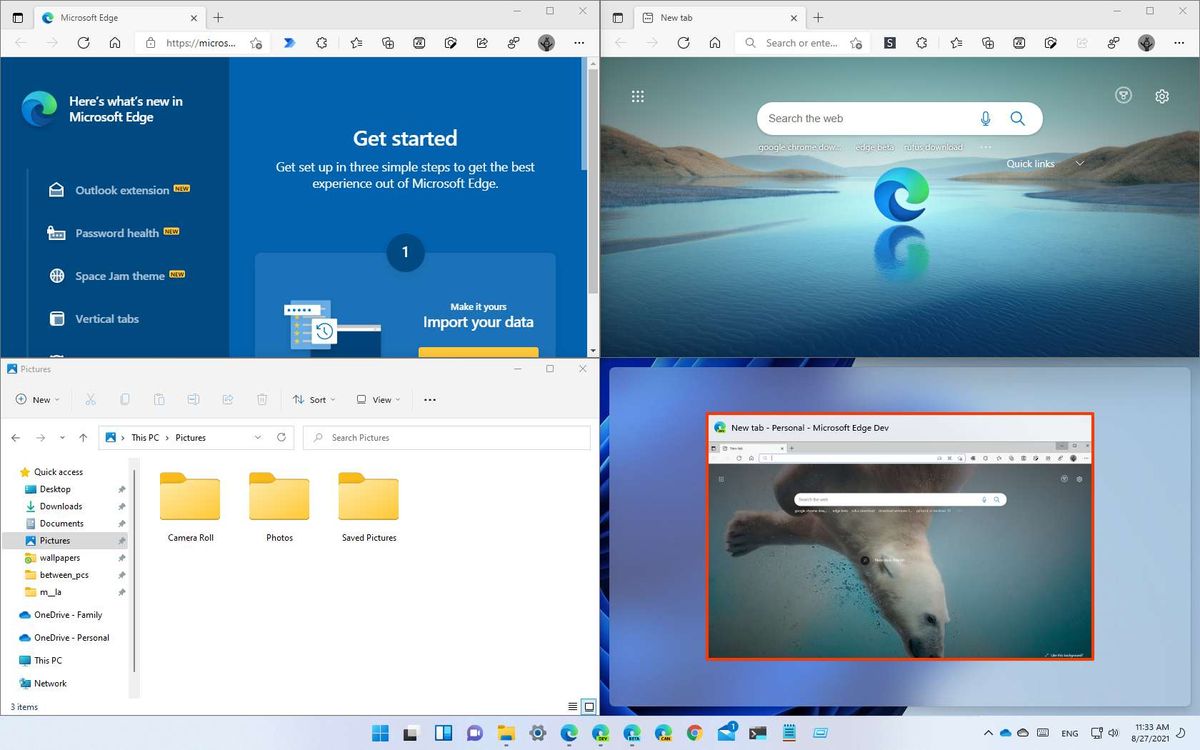Click the Delete icon in File Explorer toolbar

(262, 399)
